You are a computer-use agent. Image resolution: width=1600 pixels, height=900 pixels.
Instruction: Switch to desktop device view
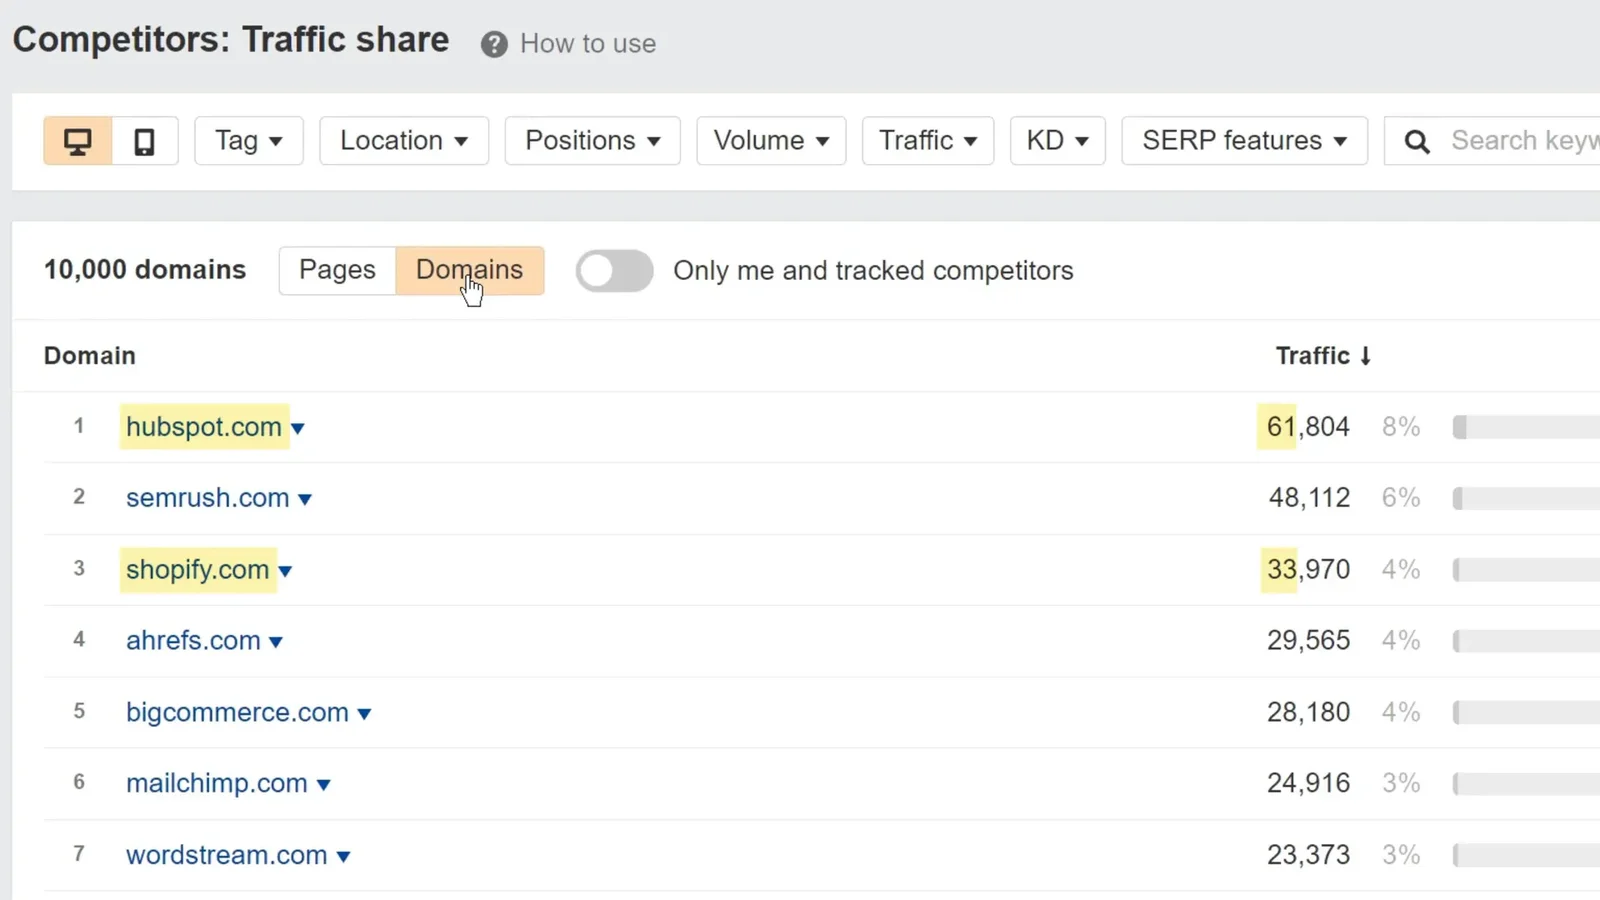pos(77,141)
